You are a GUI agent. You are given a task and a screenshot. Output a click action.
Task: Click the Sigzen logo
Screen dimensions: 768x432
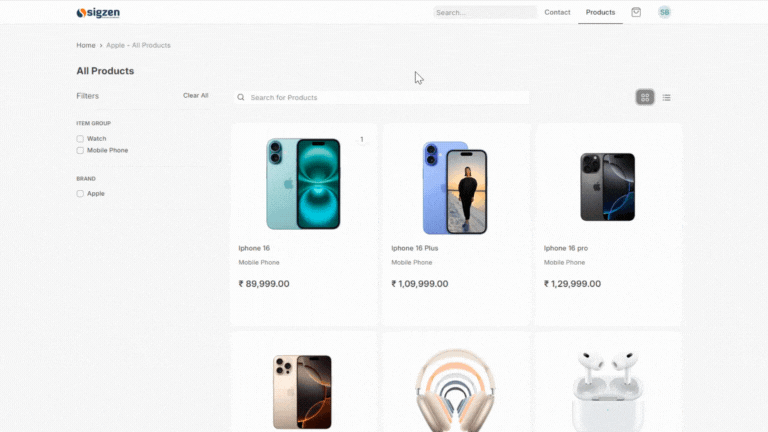pos(98,13)
